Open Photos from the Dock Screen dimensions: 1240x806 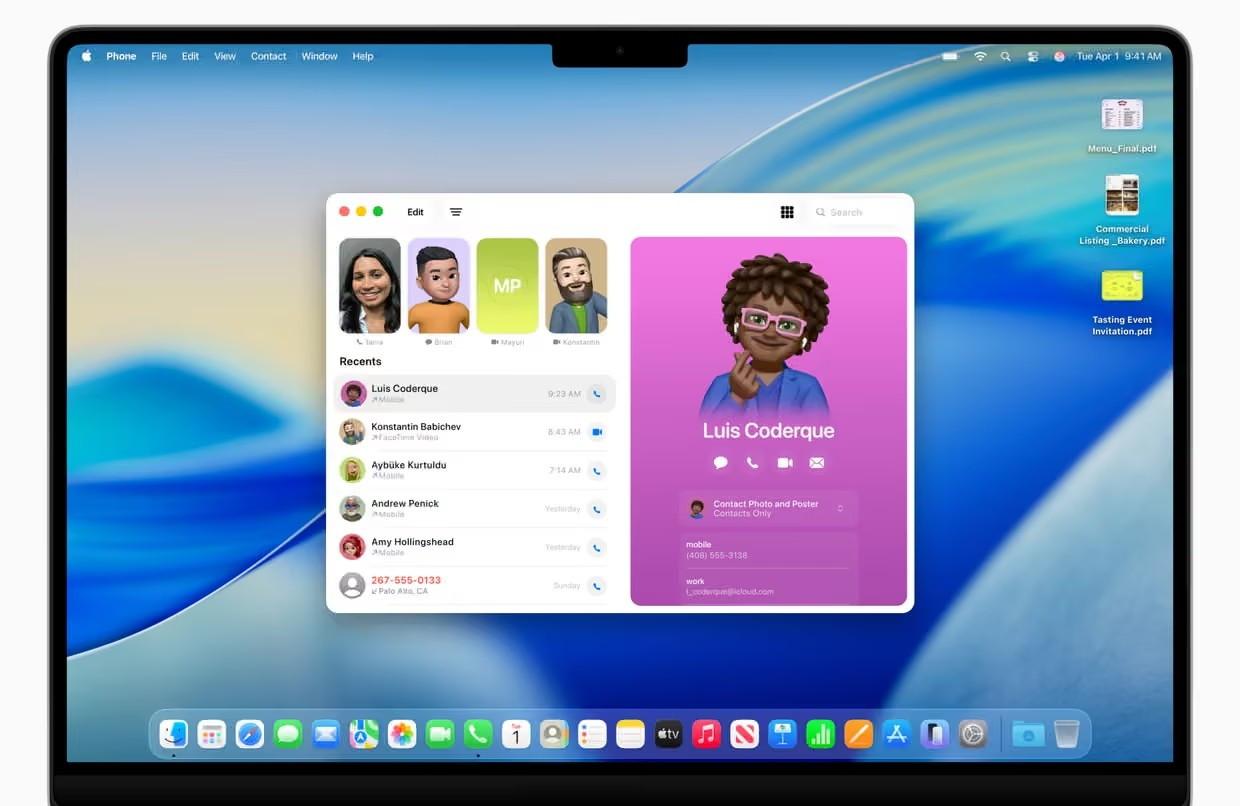click(x=402, y=734)
